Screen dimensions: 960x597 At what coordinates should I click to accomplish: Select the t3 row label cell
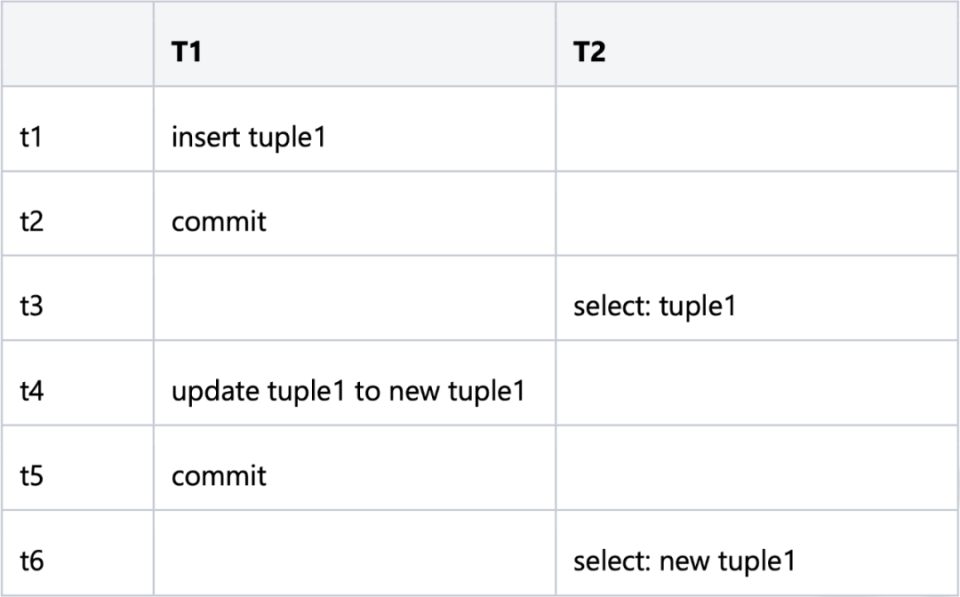point(32,306)
